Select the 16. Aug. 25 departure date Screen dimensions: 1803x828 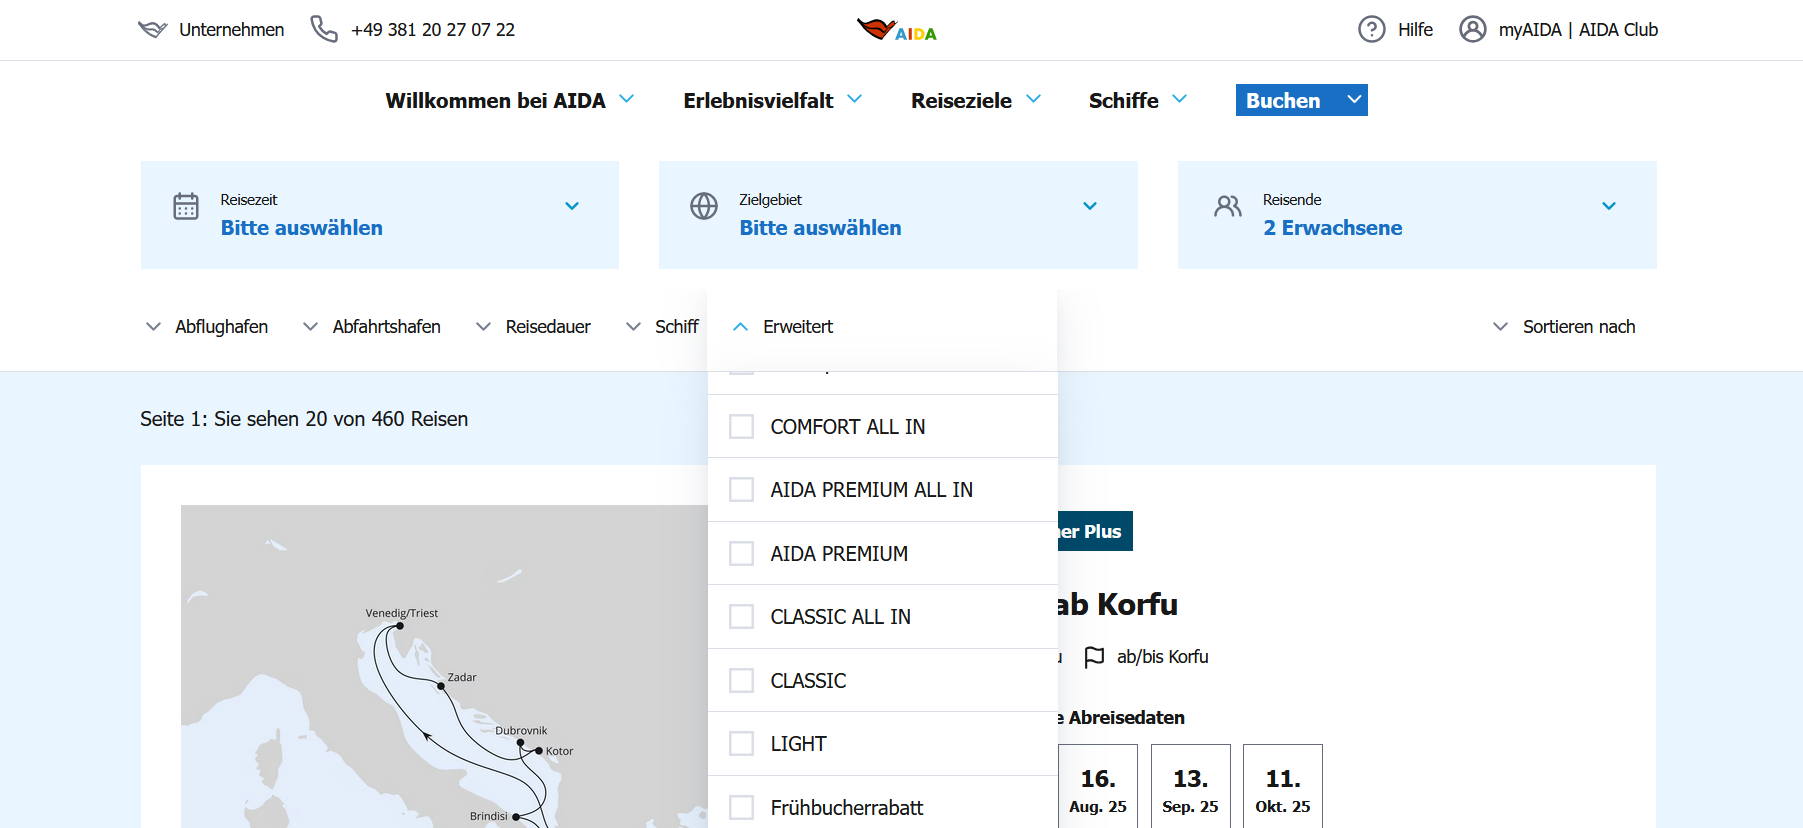[x=1098, y=786]
